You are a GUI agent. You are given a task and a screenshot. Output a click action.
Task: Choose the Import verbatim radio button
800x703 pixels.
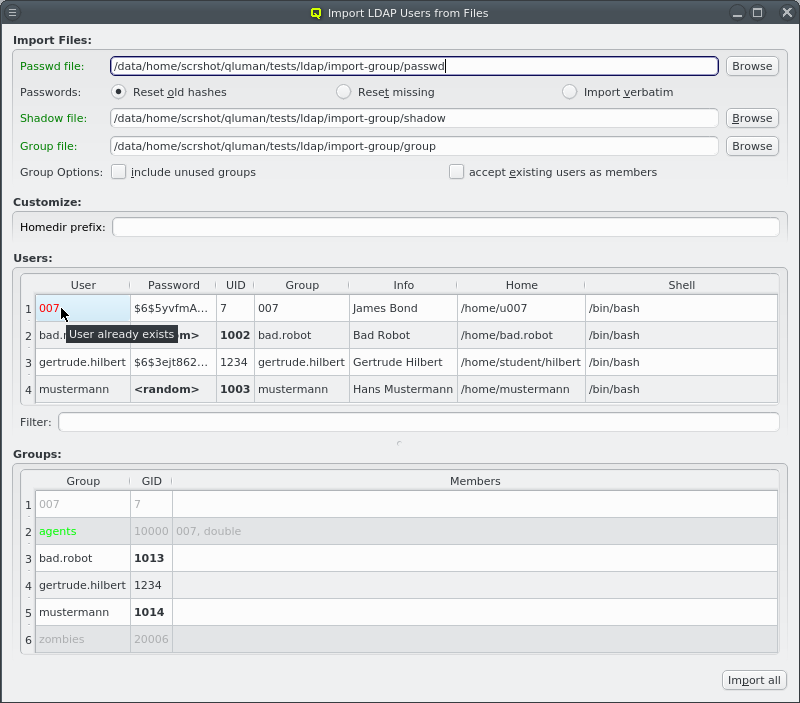pyautogui.click(x=569, y=92)
